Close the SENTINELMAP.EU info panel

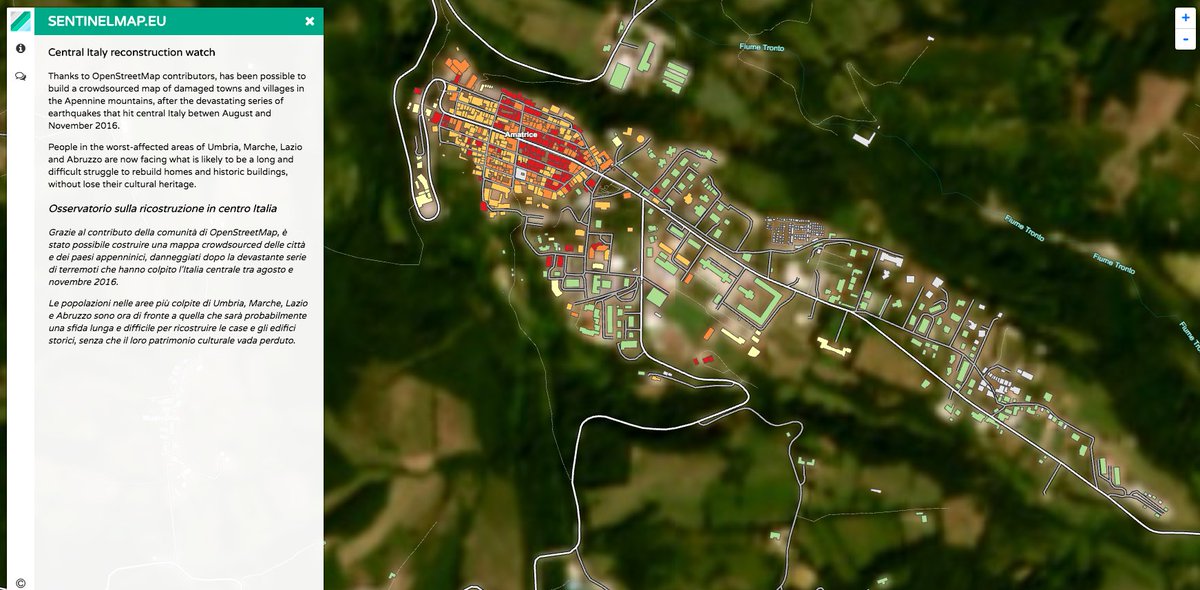coord(310,21)
